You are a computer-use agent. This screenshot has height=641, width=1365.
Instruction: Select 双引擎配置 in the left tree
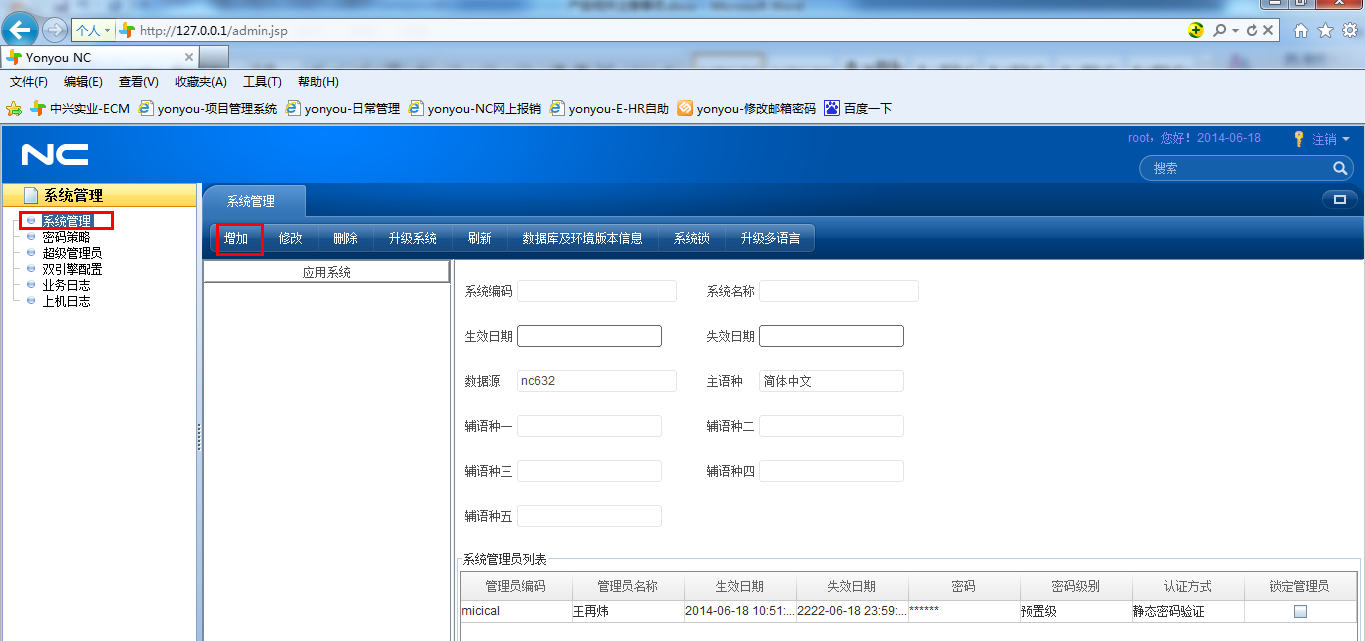coord(72,269)
